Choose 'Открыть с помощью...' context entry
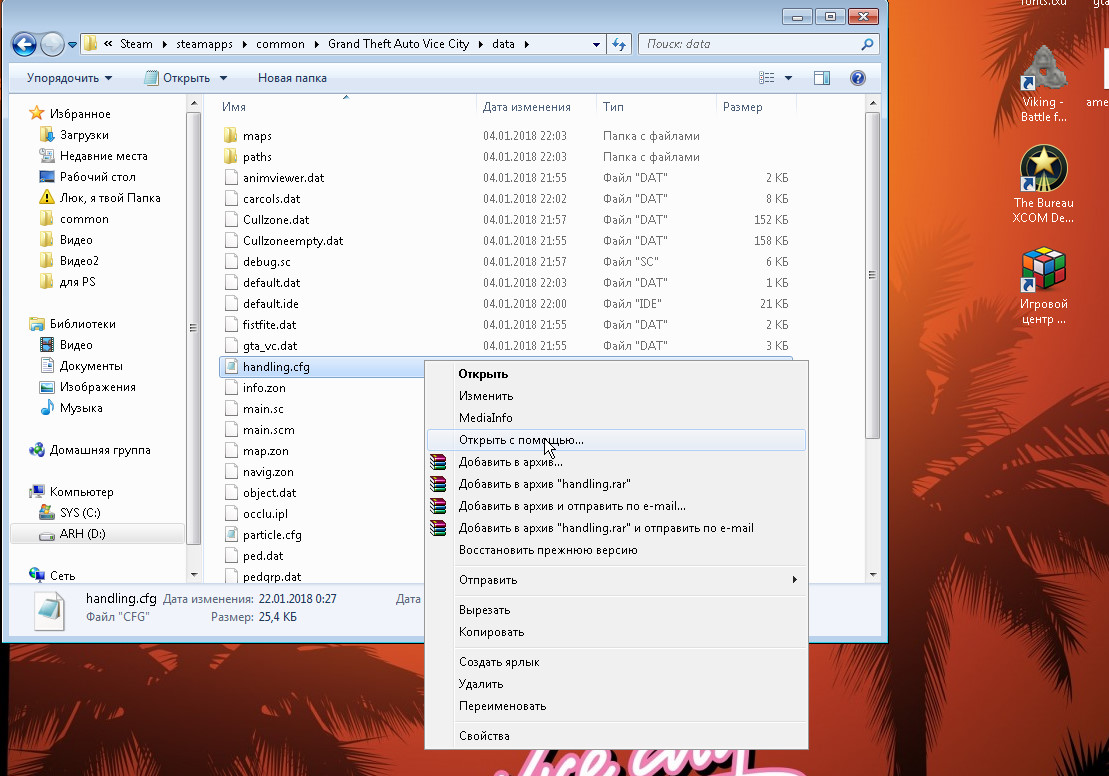1109x776 pixels. tap(616, 439)
